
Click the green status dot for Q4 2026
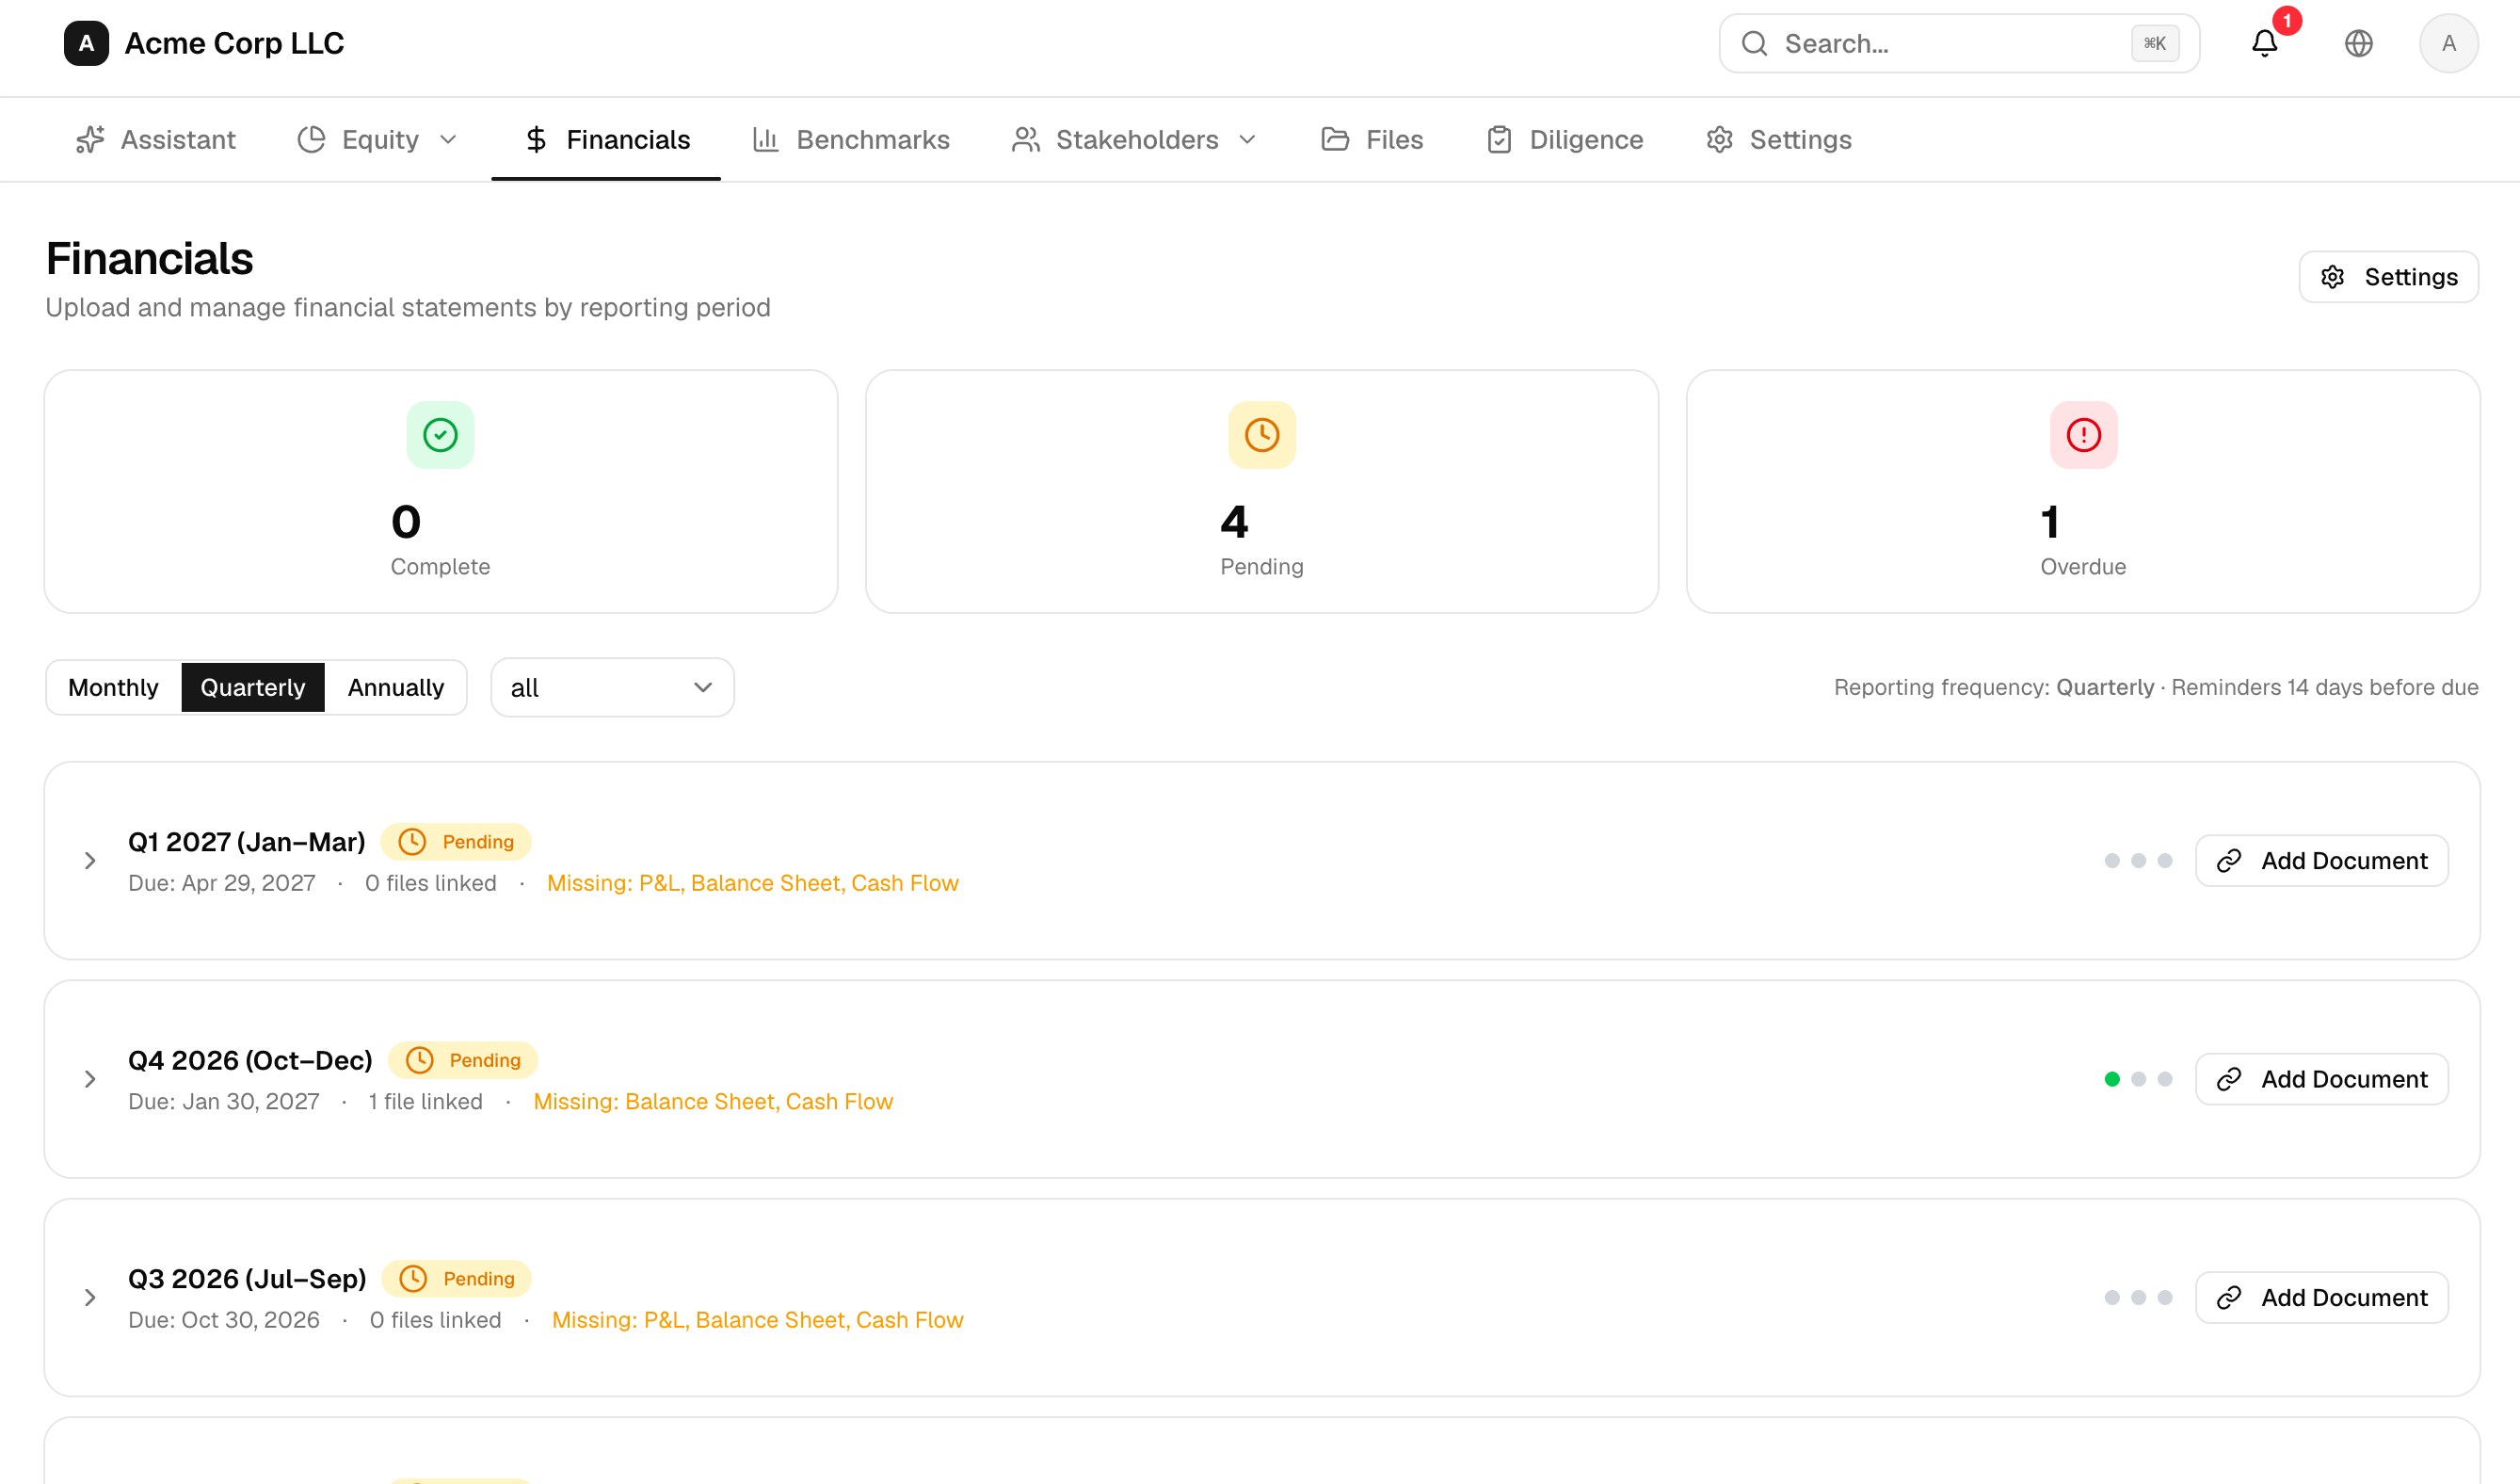[x=2111, y=1079]
